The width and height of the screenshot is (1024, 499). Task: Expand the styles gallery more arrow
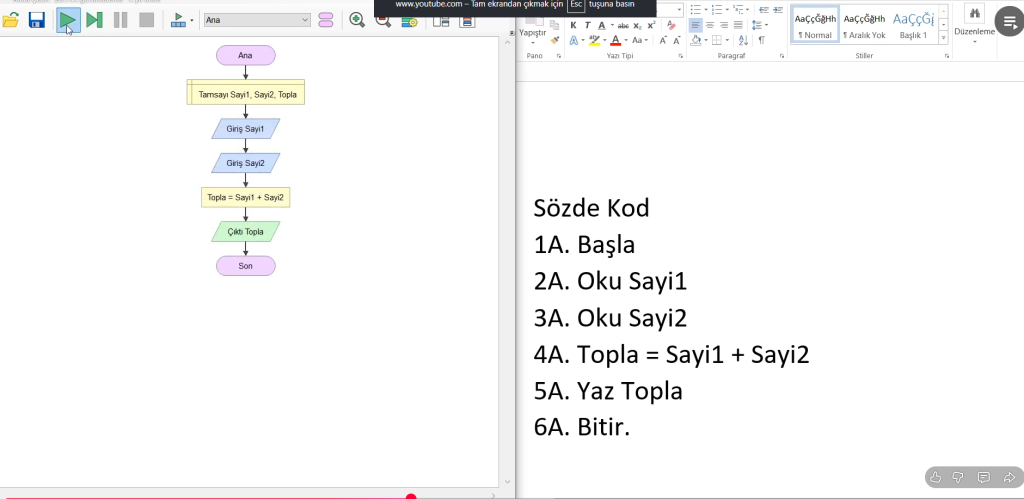944,37
